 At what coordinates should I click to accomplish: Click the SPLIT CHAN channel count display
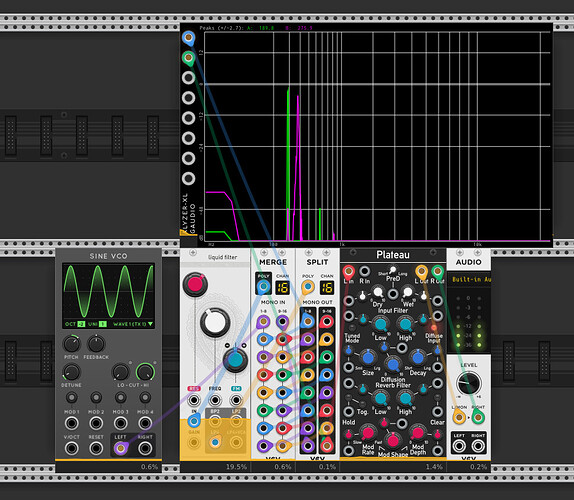327,288
